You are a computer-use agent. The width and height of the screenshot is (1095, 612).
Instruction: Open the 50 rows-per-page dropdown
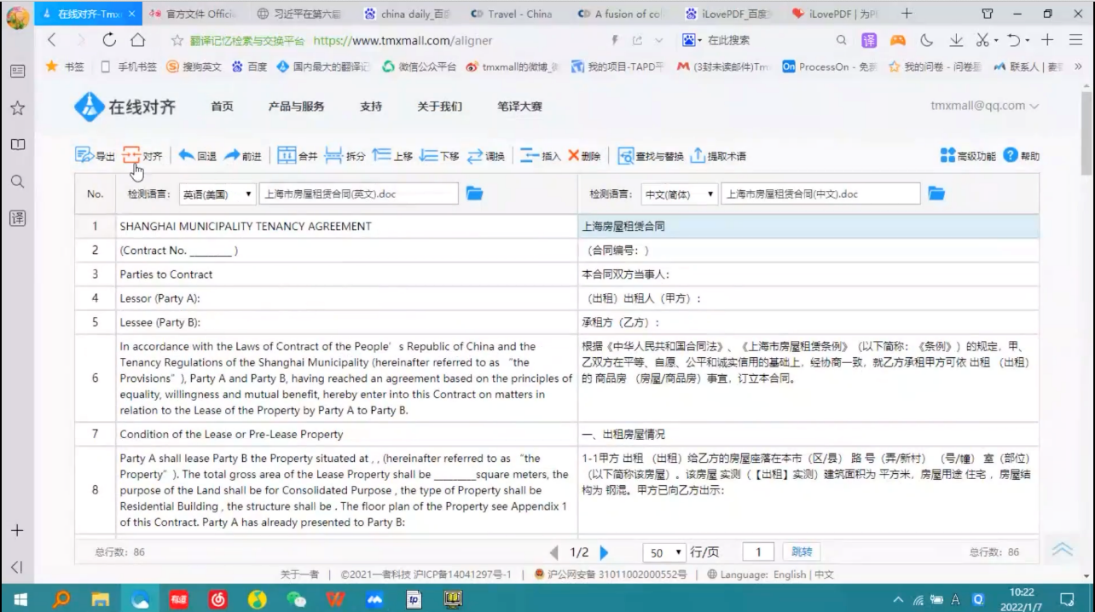click(664, 552)
